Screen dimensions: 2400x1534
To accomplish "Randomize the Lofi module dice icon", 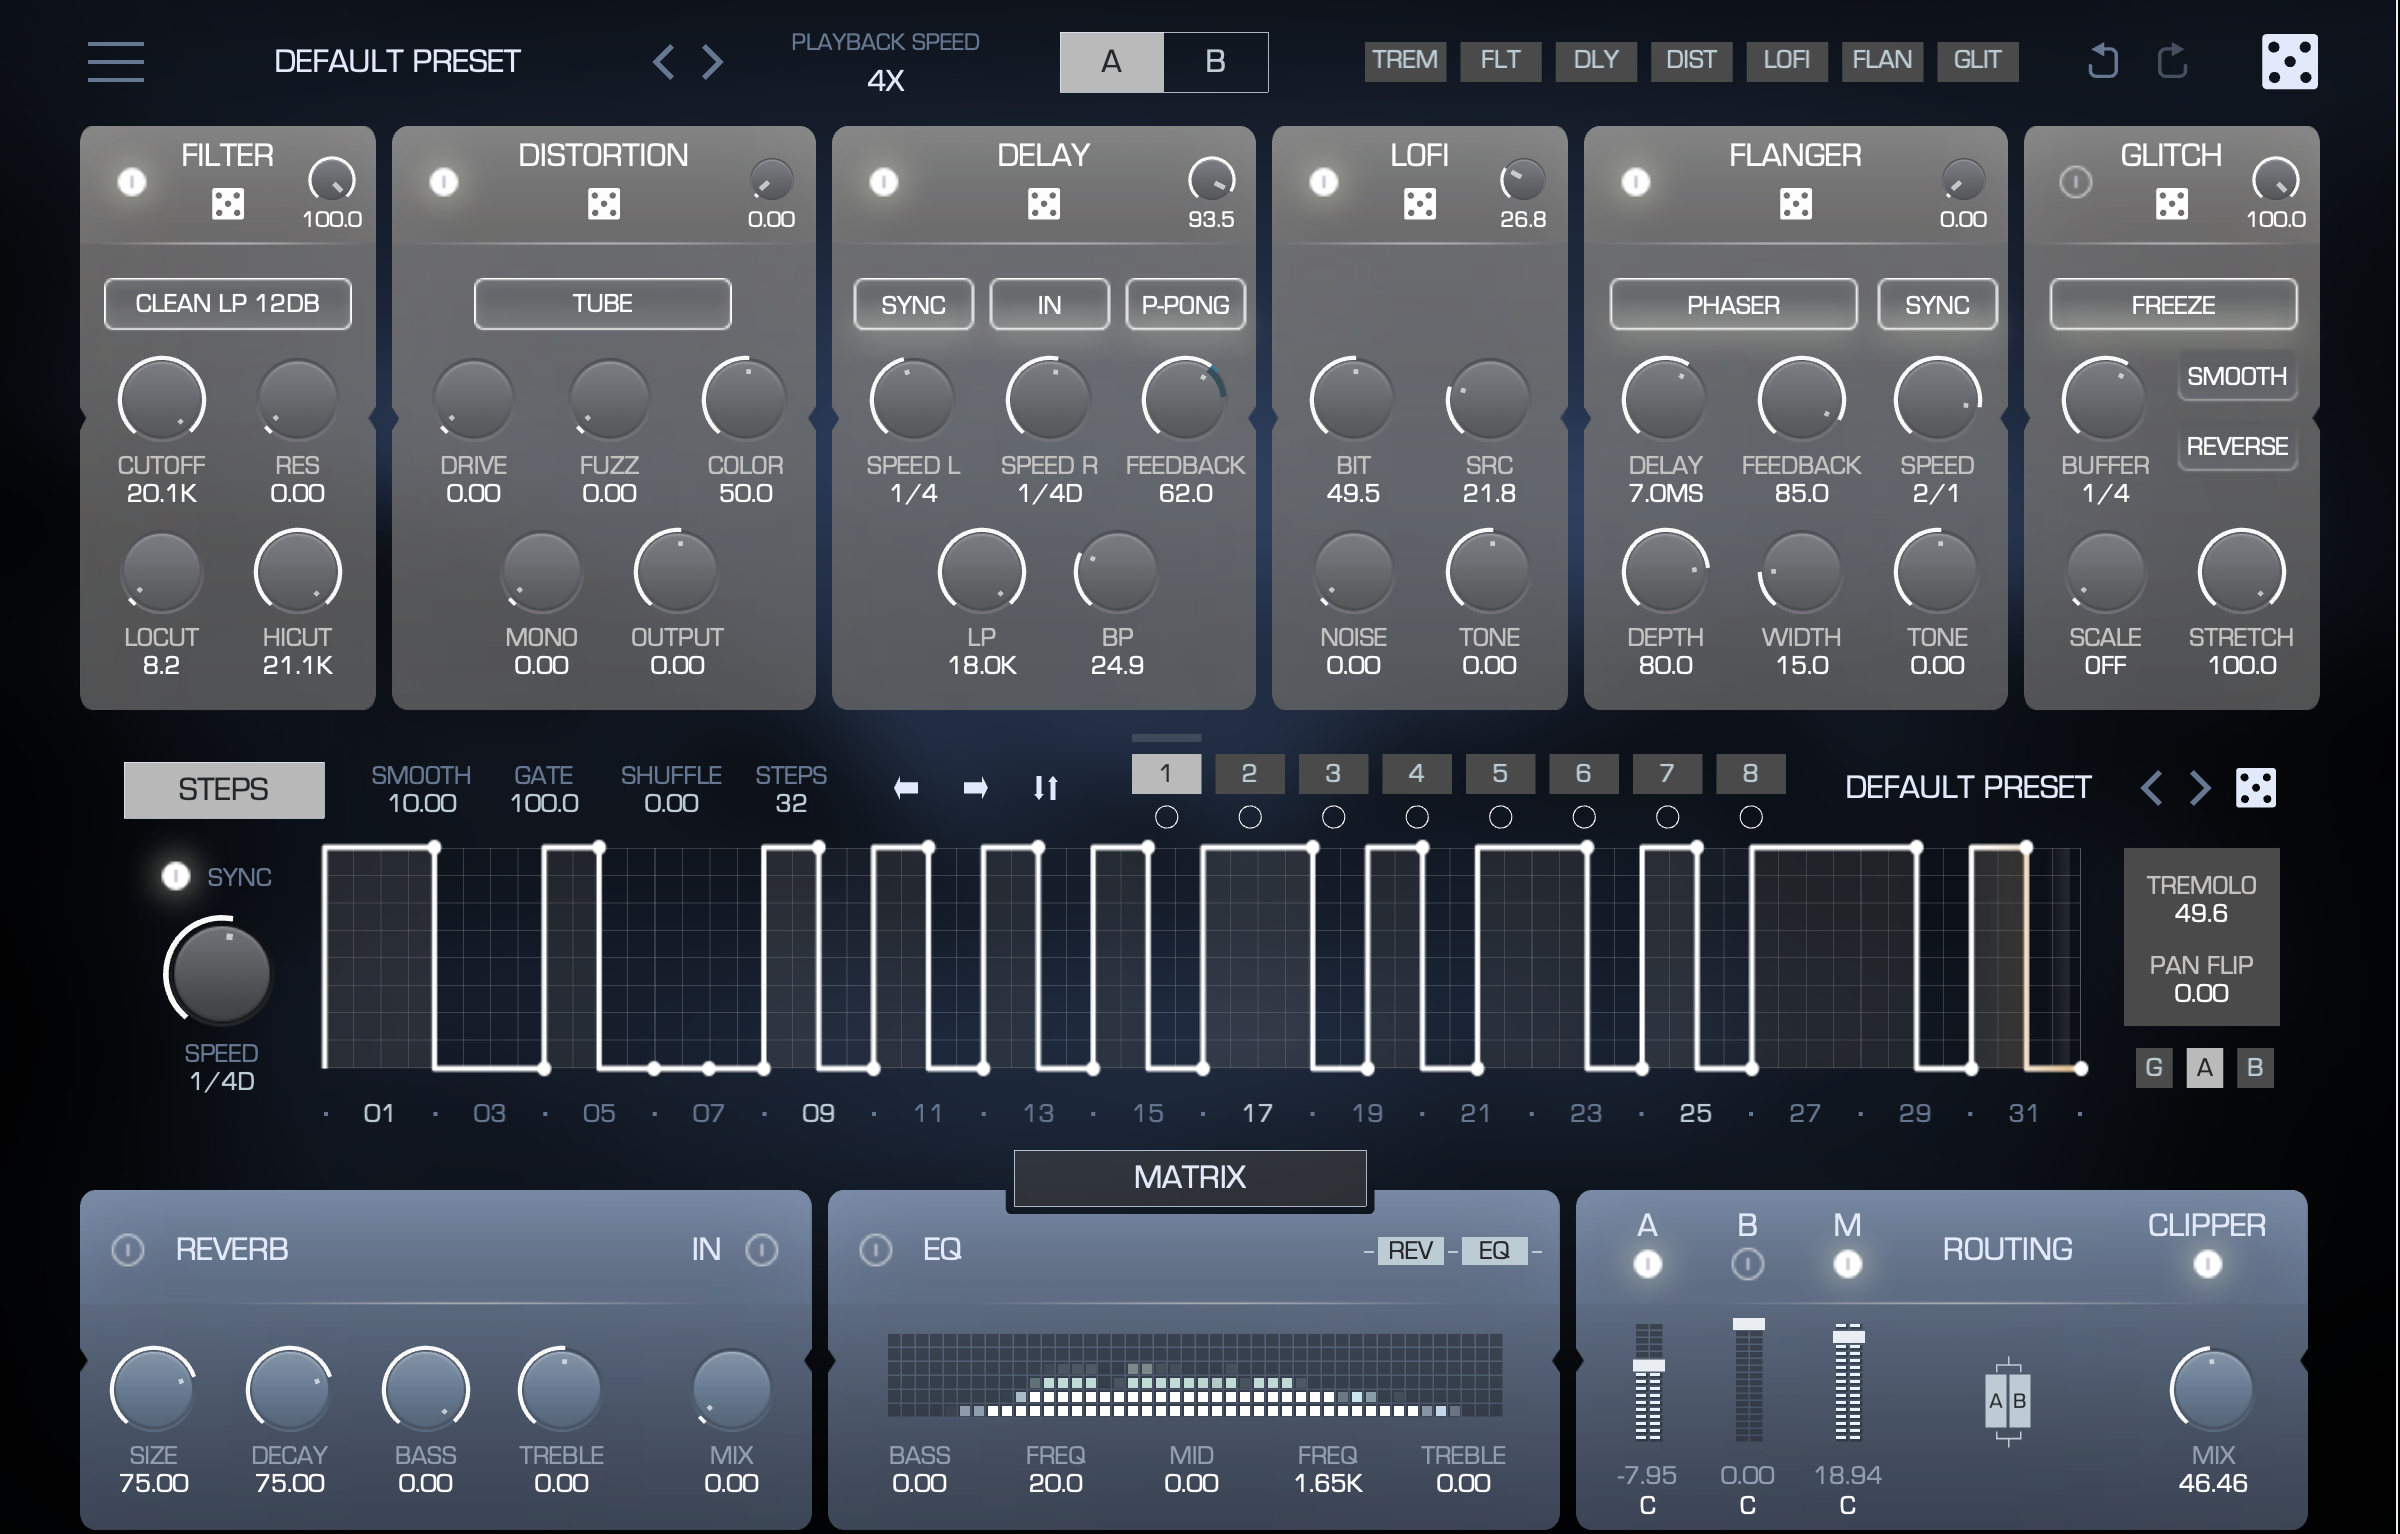I will pyautogui.click(x=1419, y=204).
